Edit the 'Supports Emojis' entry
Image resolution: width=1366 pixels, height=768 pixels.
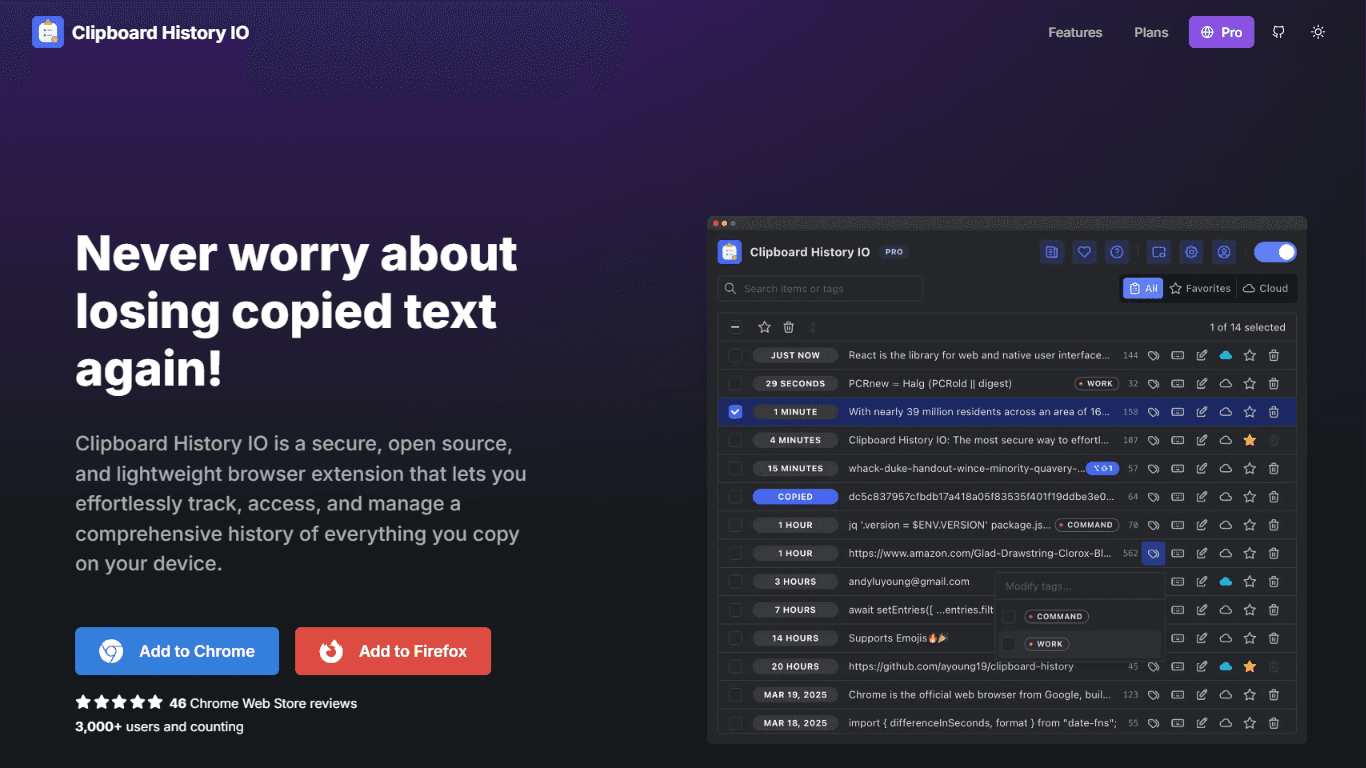tap(1202, 638)
